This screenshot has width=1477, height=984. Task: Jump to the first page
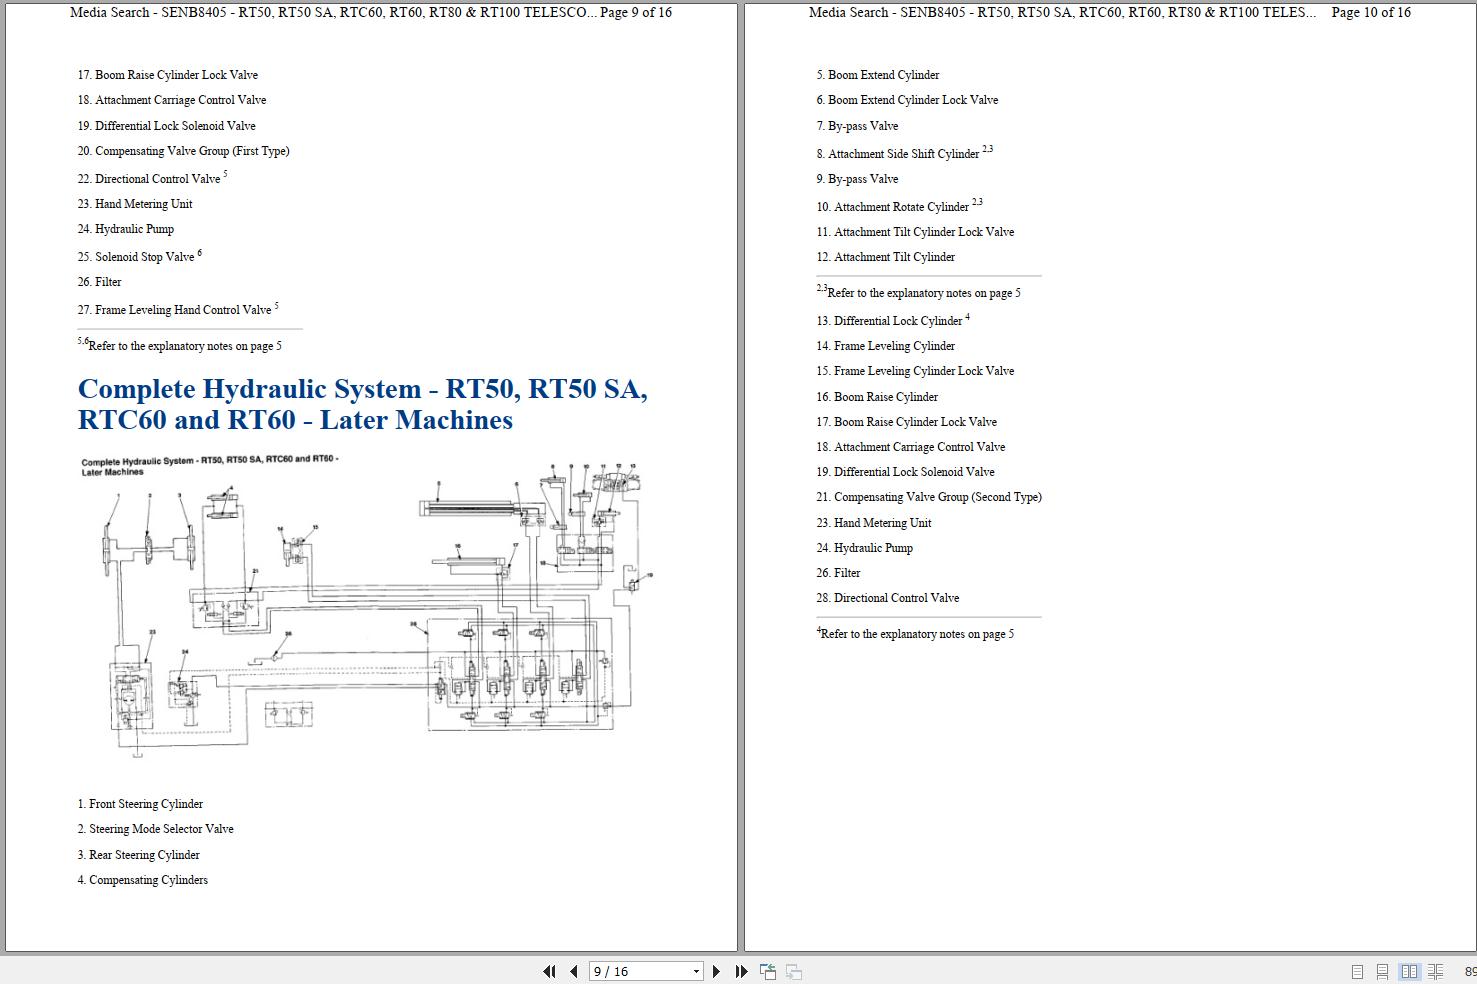click(549, 971)
